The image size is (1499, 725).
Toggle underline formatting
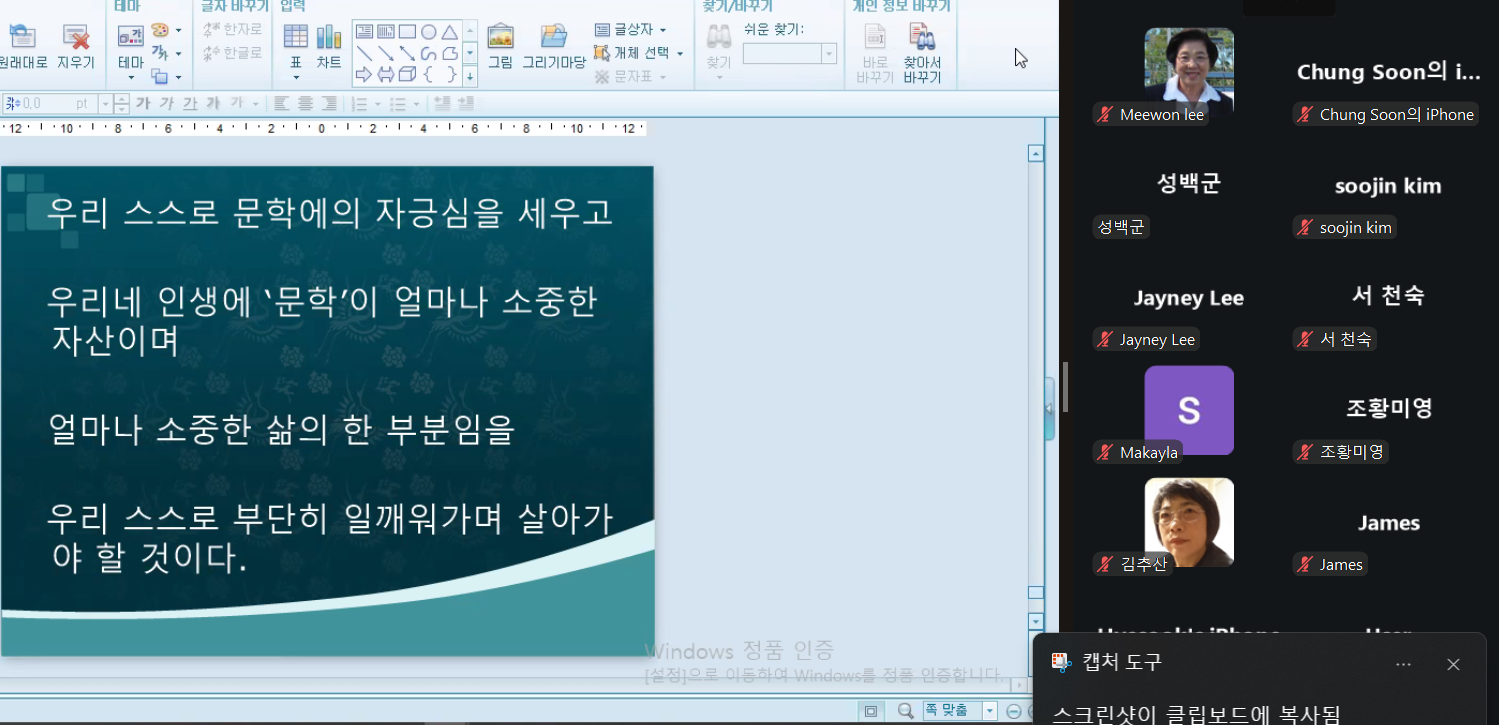click(189, 102)
